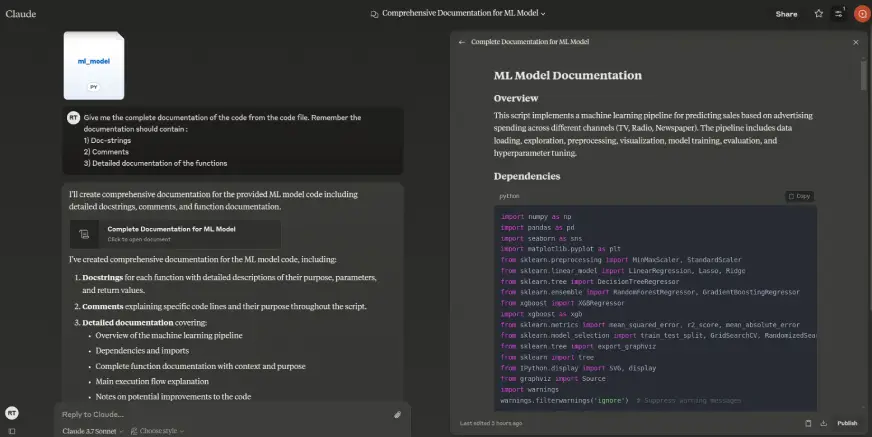Attach a file with the paperclip icon
Viewport: 872px width, 437px height.
397,414
